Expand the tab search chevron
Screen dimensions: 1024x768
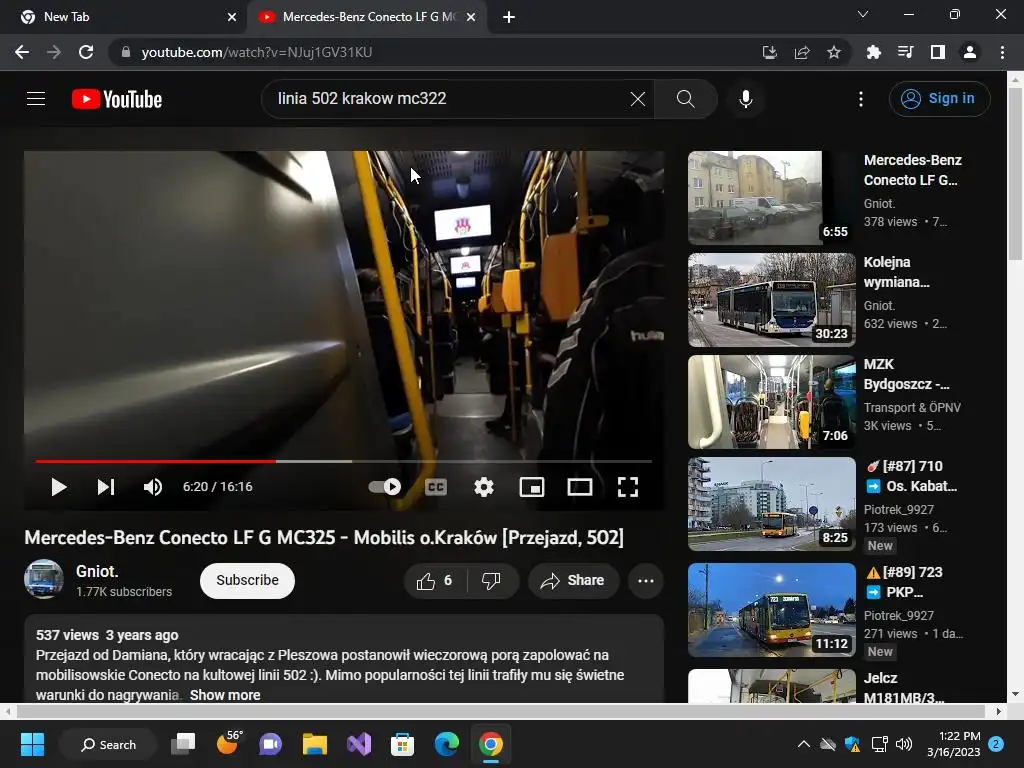tap(863, 14)
